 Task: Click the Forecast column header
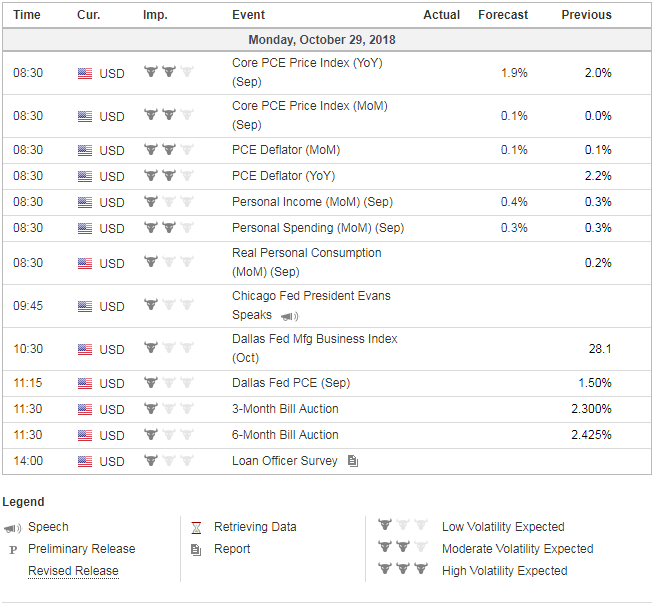pyautogui.click(x=503, y=15)
